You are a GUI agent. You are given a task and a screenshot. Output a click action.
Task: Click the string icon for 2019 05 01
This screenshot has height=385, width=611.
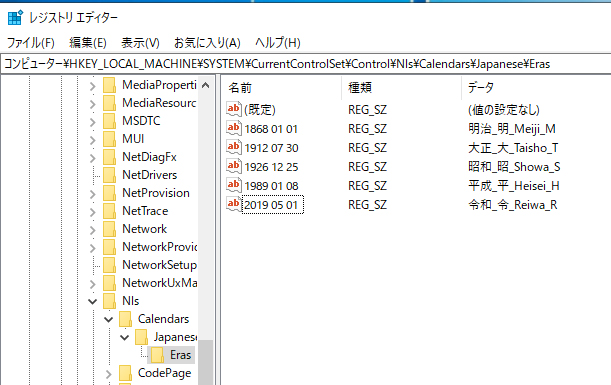point(234,204)
